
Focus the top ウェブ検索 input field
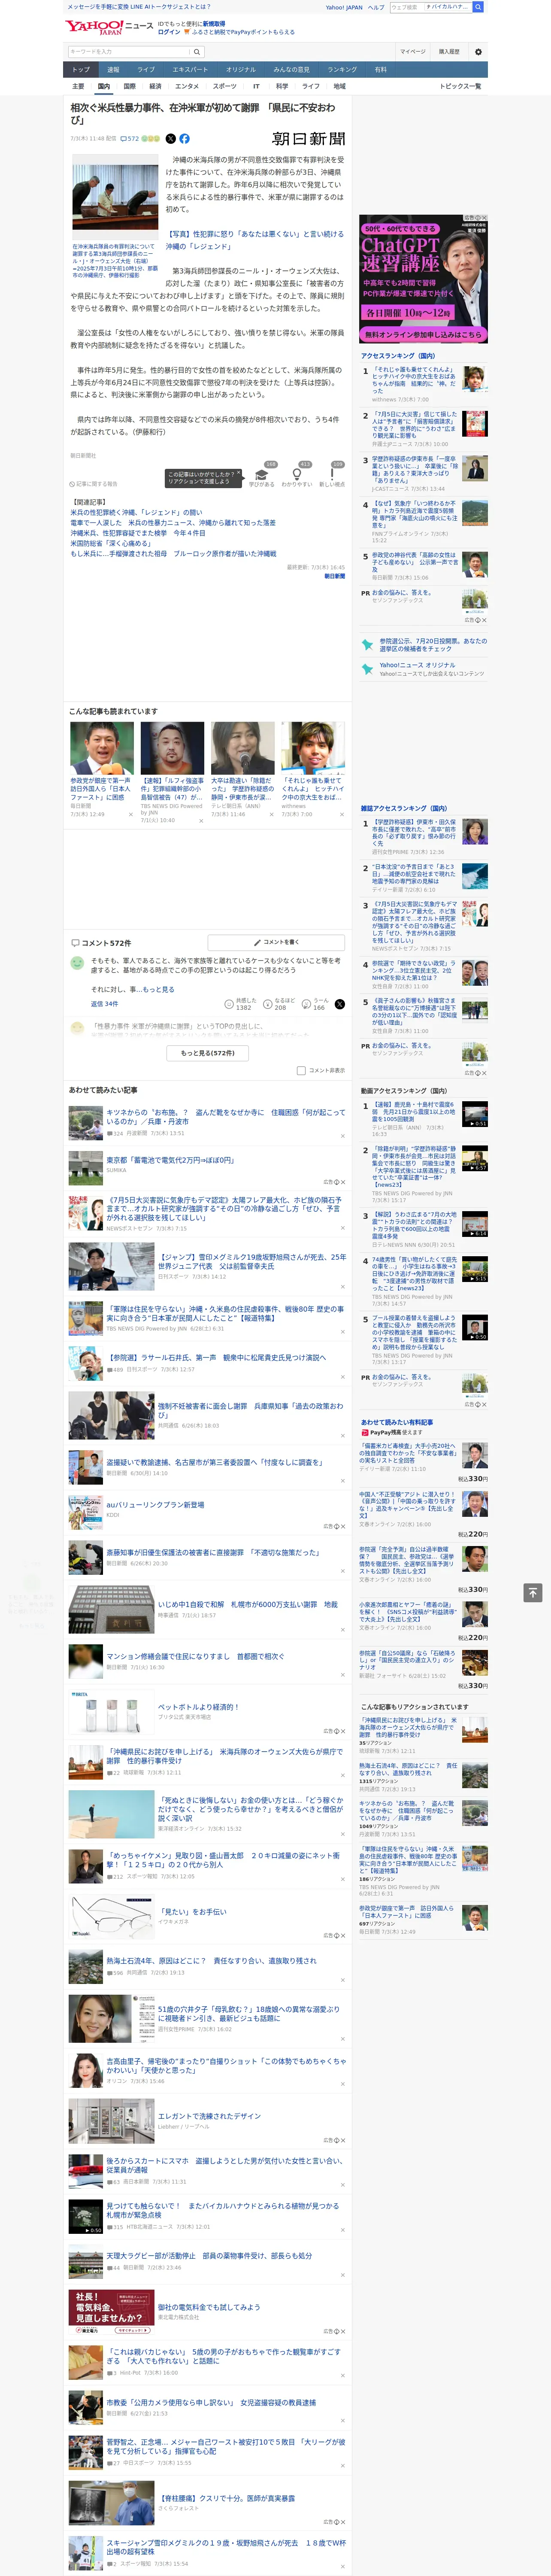point(430,7)
